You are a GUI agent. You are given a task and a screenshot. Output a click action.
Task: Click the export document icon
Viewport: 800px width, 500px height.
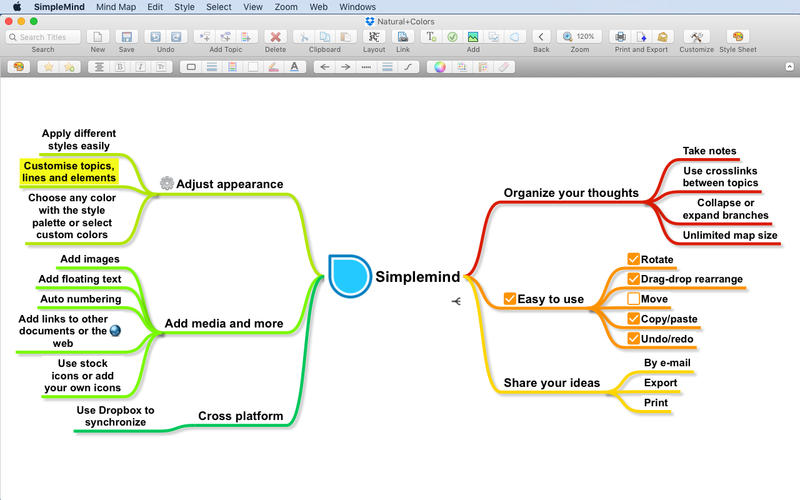(x=641, y=37)
